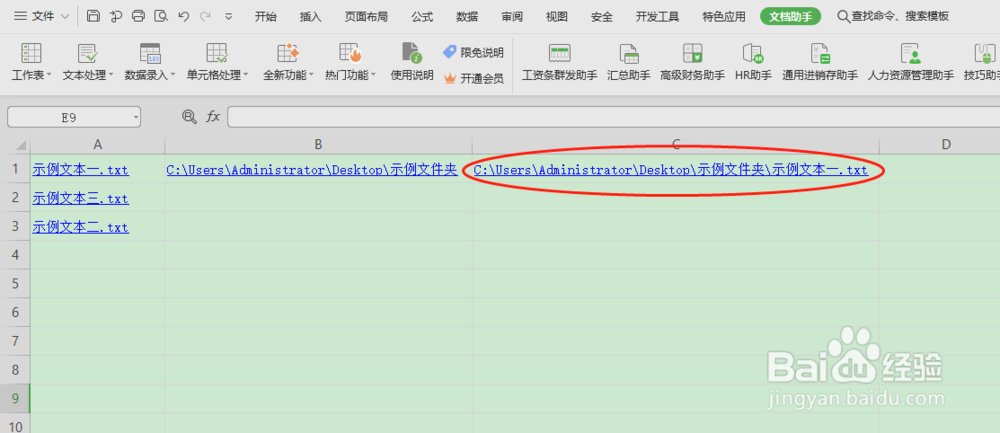Click the Save icon in quick toolbar

click(x=93, y=17)
